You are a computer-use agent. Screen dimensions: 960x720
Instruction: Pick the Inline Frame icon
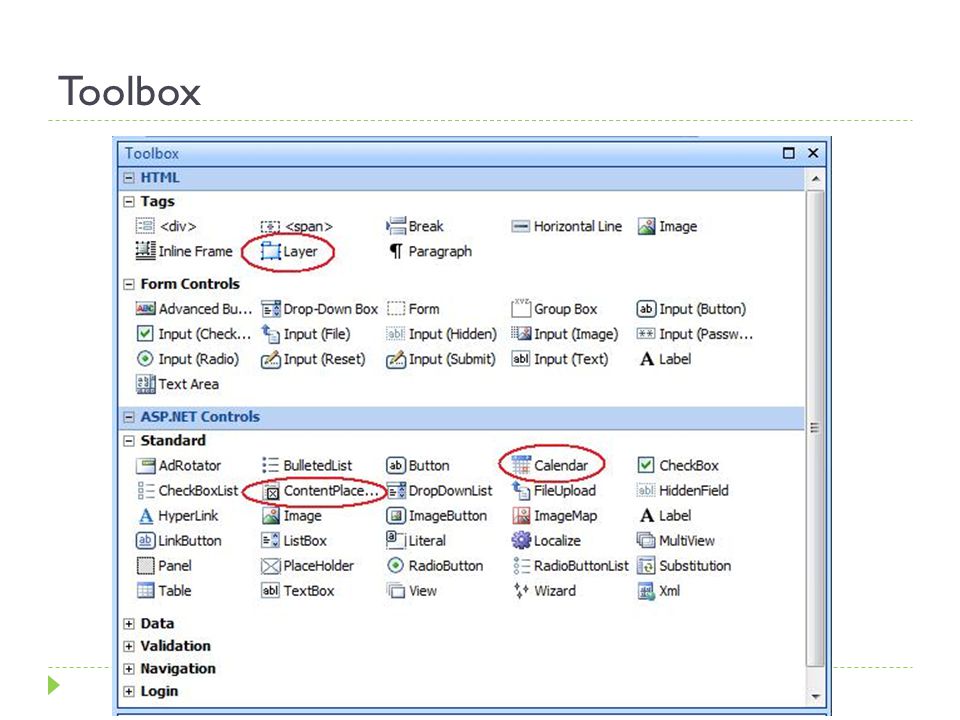tap(145, 251)
